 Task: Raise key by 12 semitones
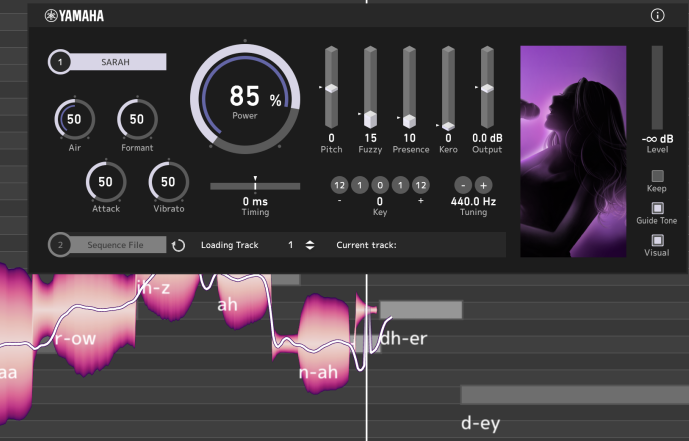(420, 185)
